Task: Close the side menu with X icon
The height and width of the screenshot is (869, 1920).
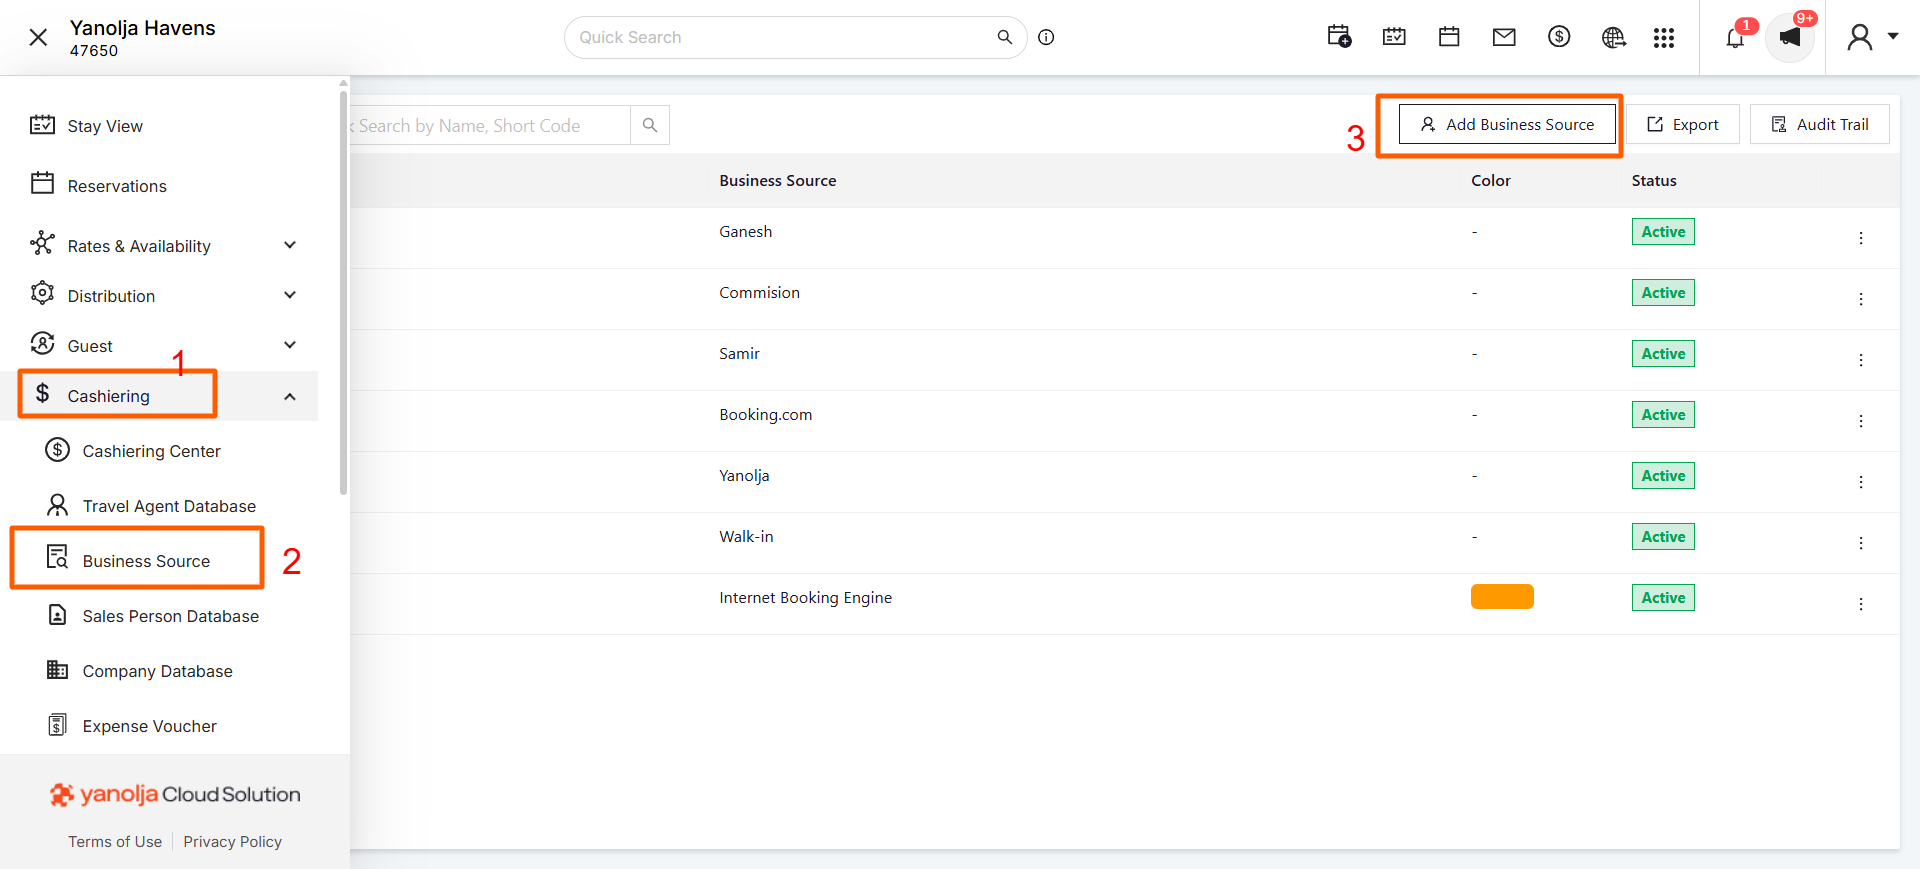Action: tap(38, 38)
